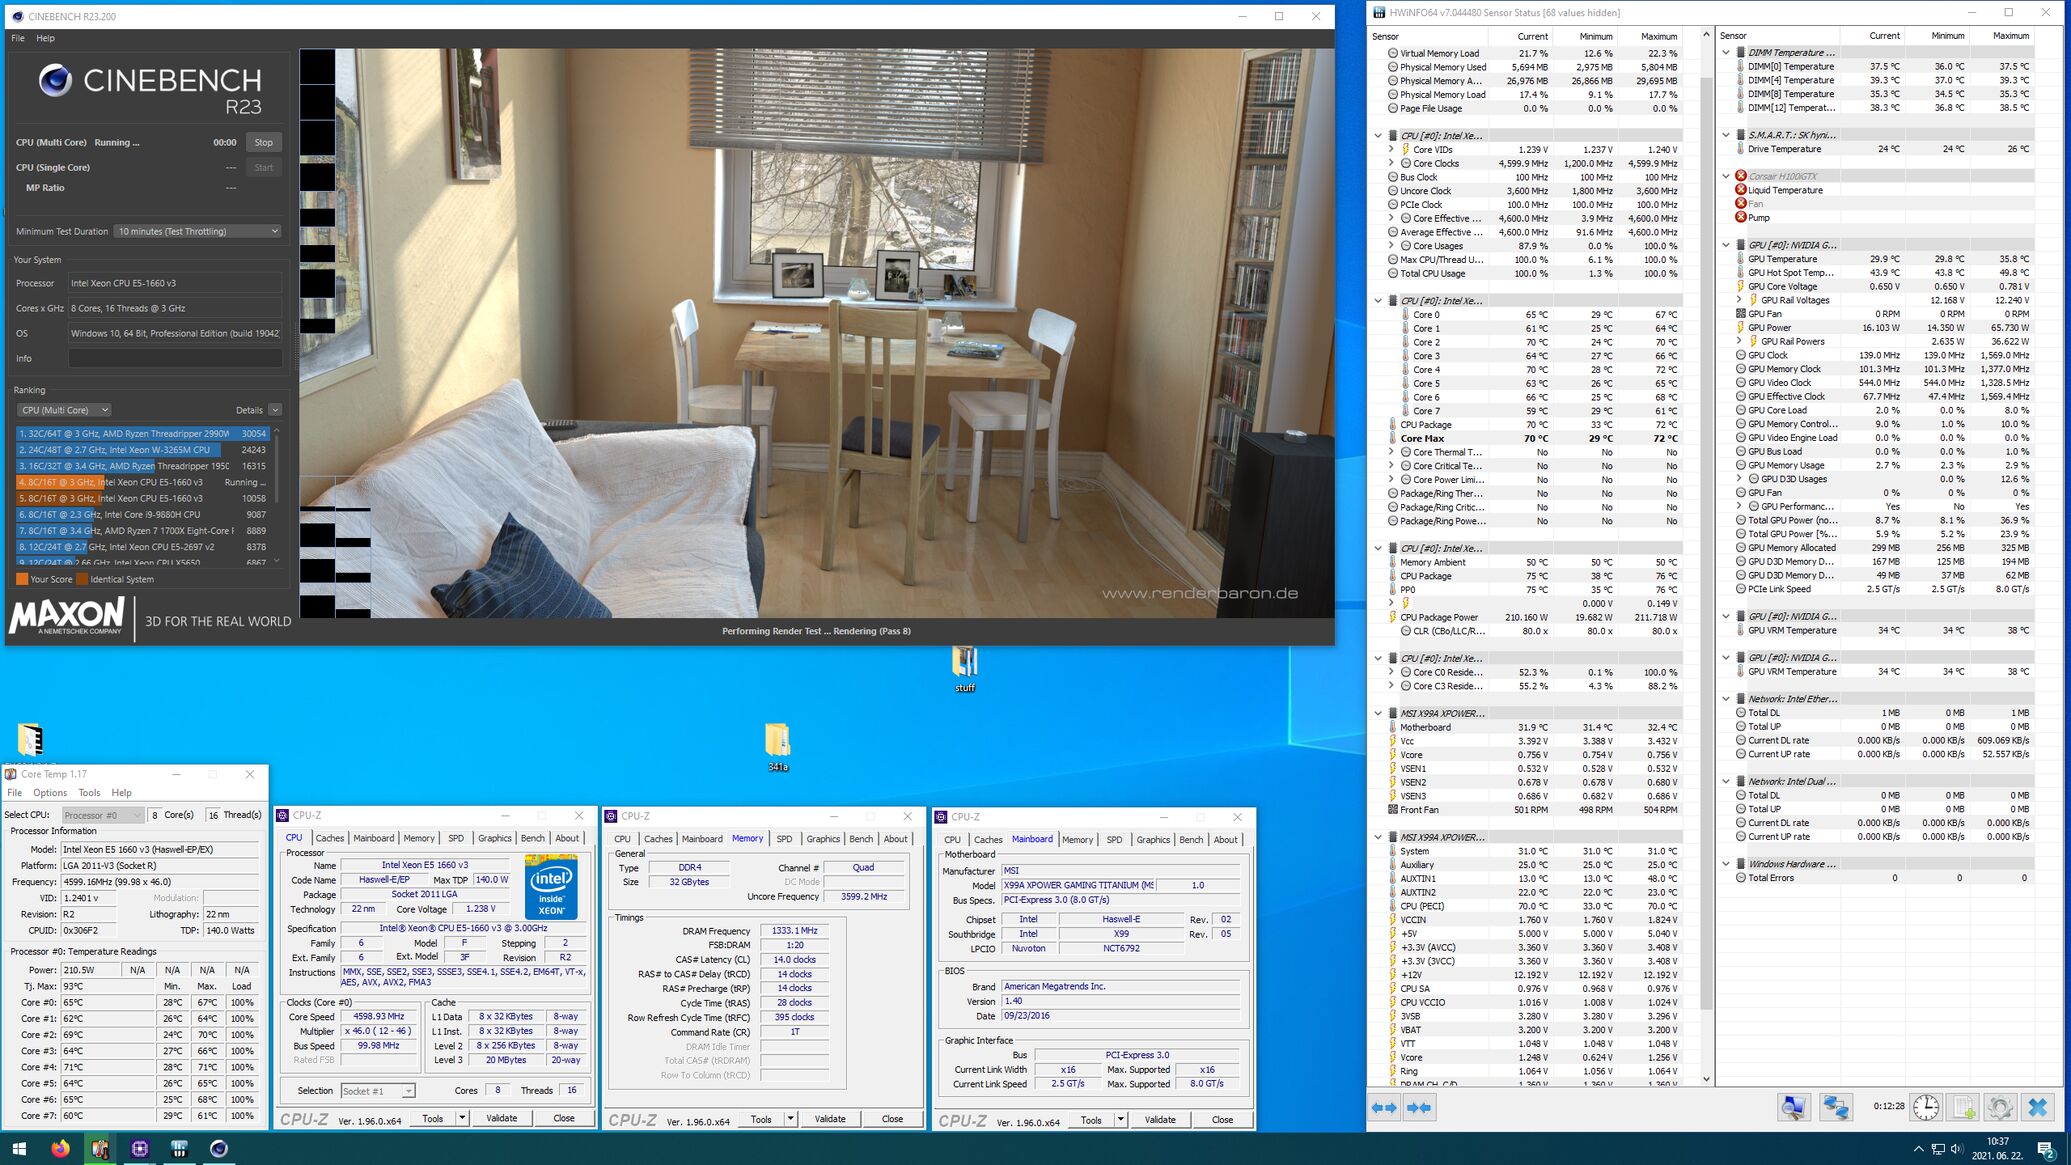Open Graphics tab in CPU-Z Mainboard window
The height and width of the screenshot is (1165, 2071).
click(1153, 840)
